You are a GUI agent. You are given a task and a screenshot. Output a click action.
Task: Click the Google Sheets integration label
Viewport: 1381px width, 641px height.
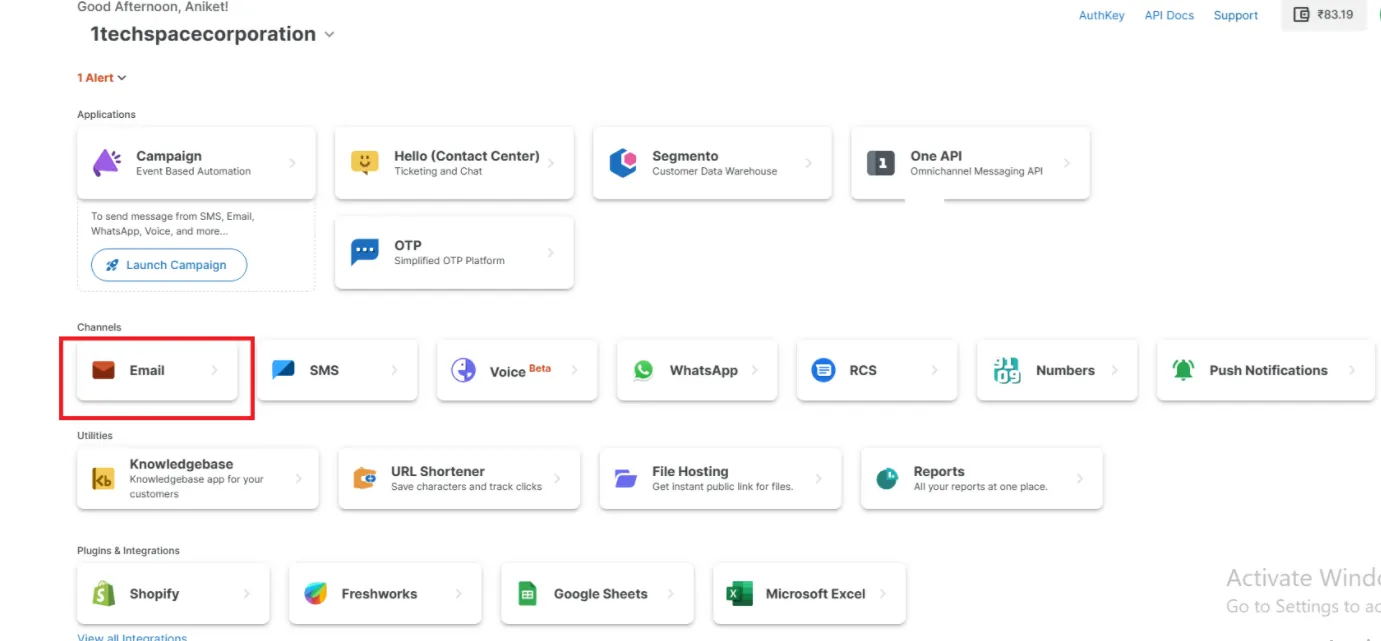[601, 594]
